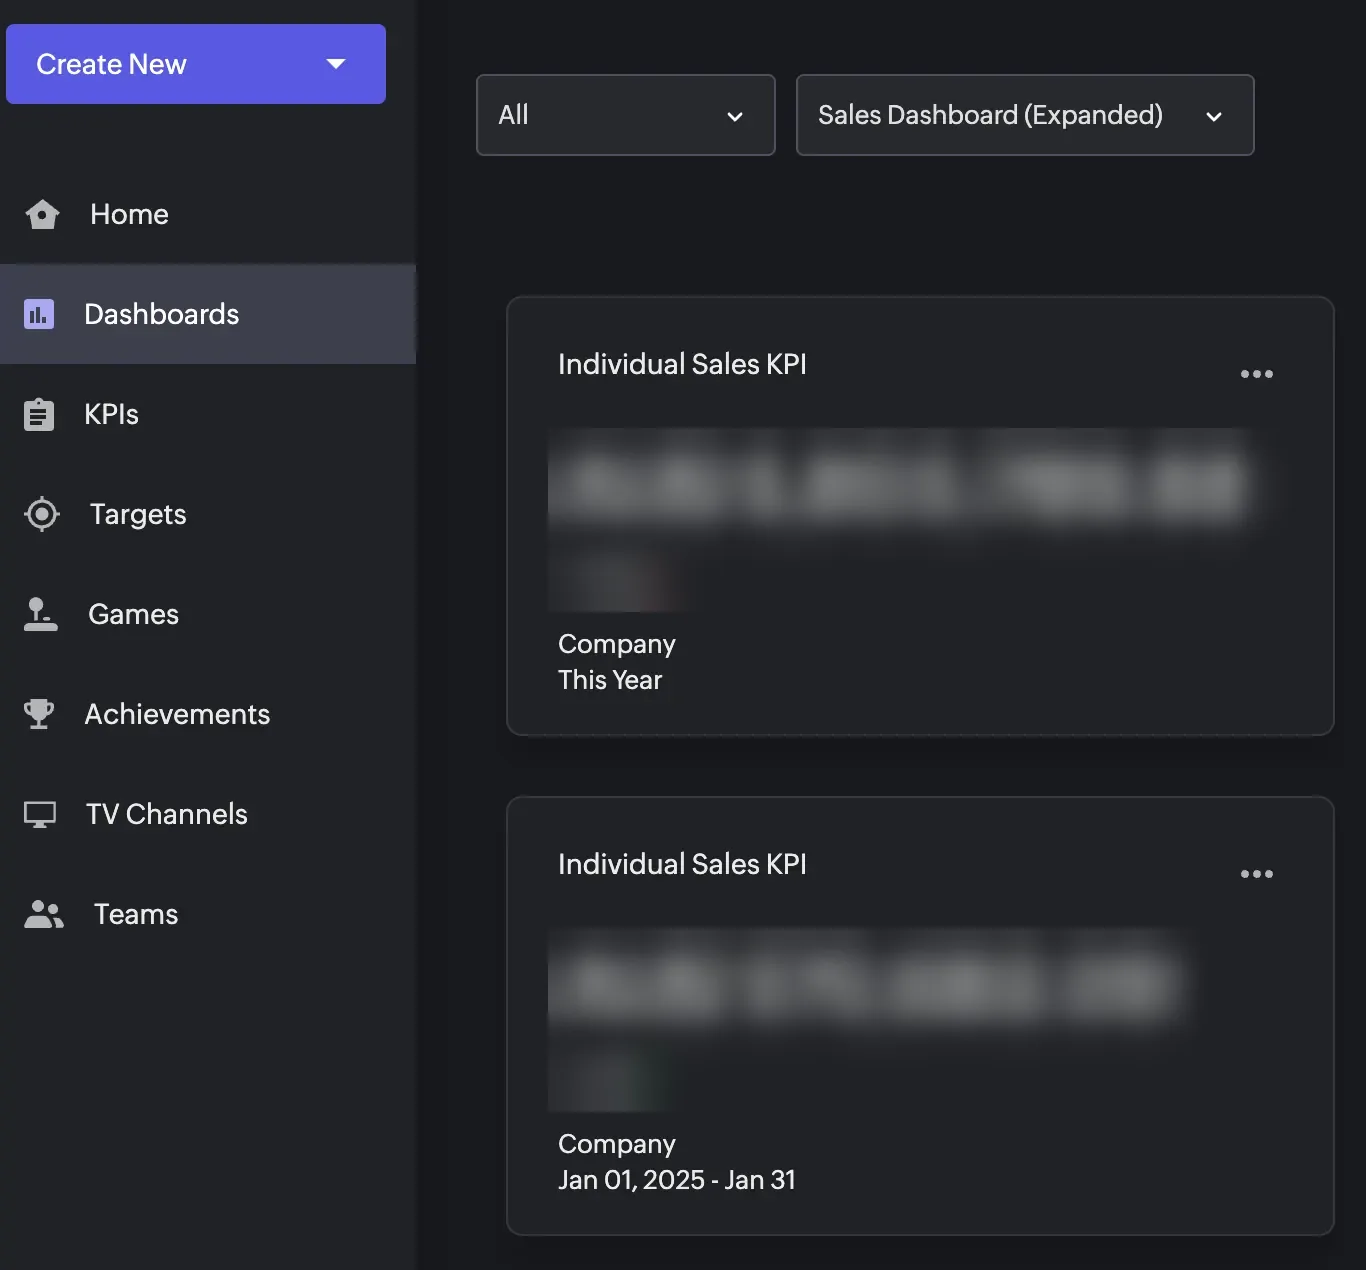Viewport: 1366px width, 1270px height.
Task: Click the TV Channels monitor icon
Action: coord(40,814)
